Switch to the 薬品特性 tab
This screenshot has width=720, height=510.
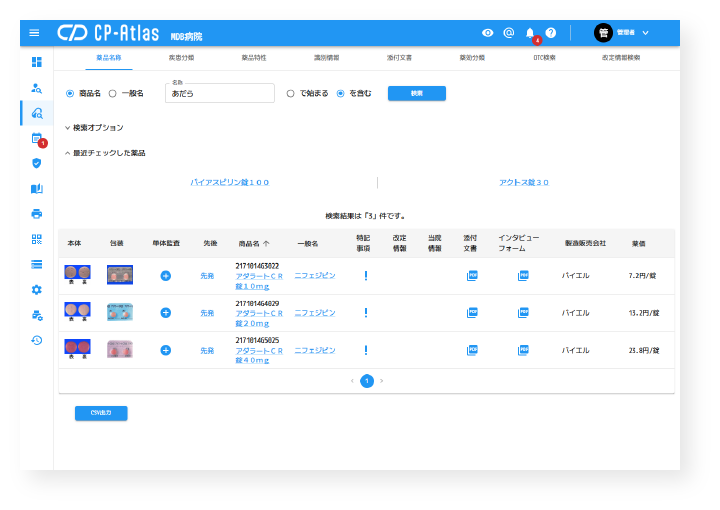[x=254, y=58]
